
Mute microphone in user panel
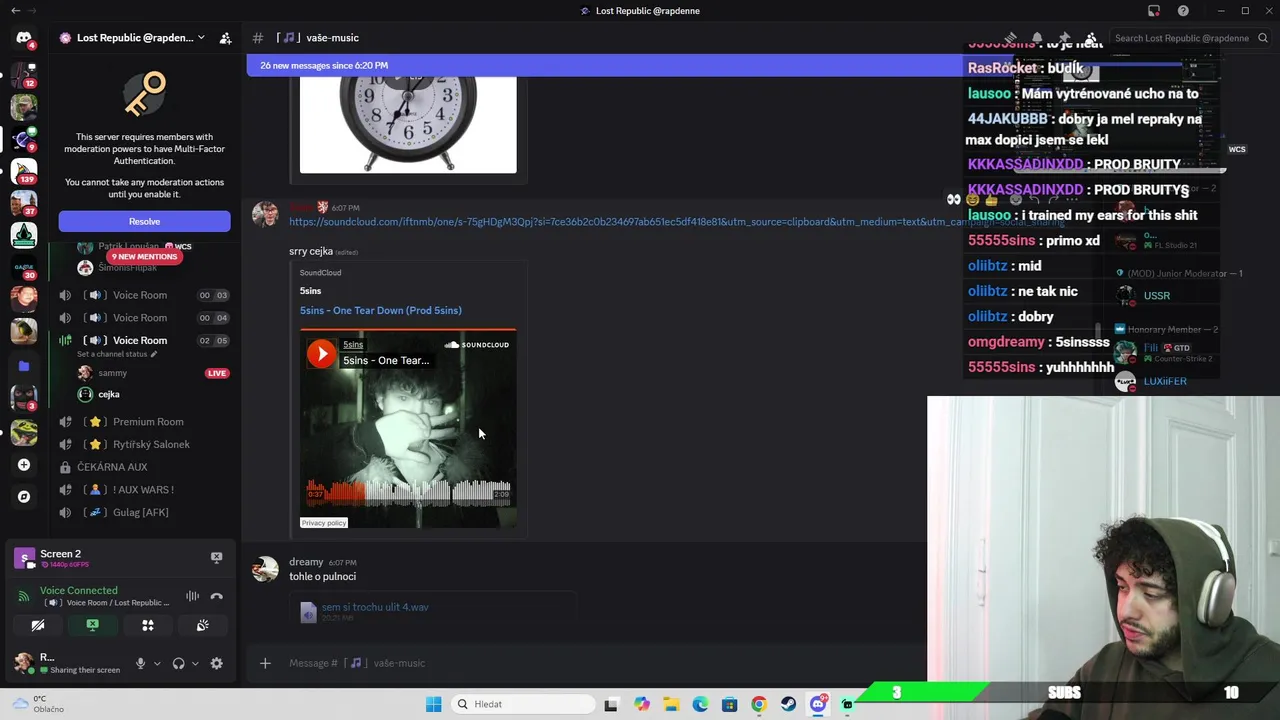pyautogui.click(x=140, y=663)
